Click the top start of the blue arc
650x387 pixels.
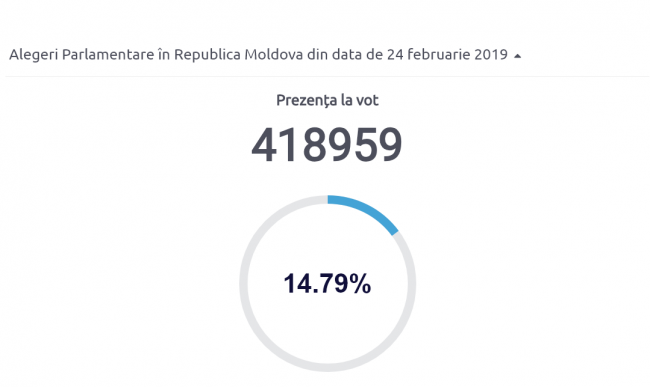330,199
